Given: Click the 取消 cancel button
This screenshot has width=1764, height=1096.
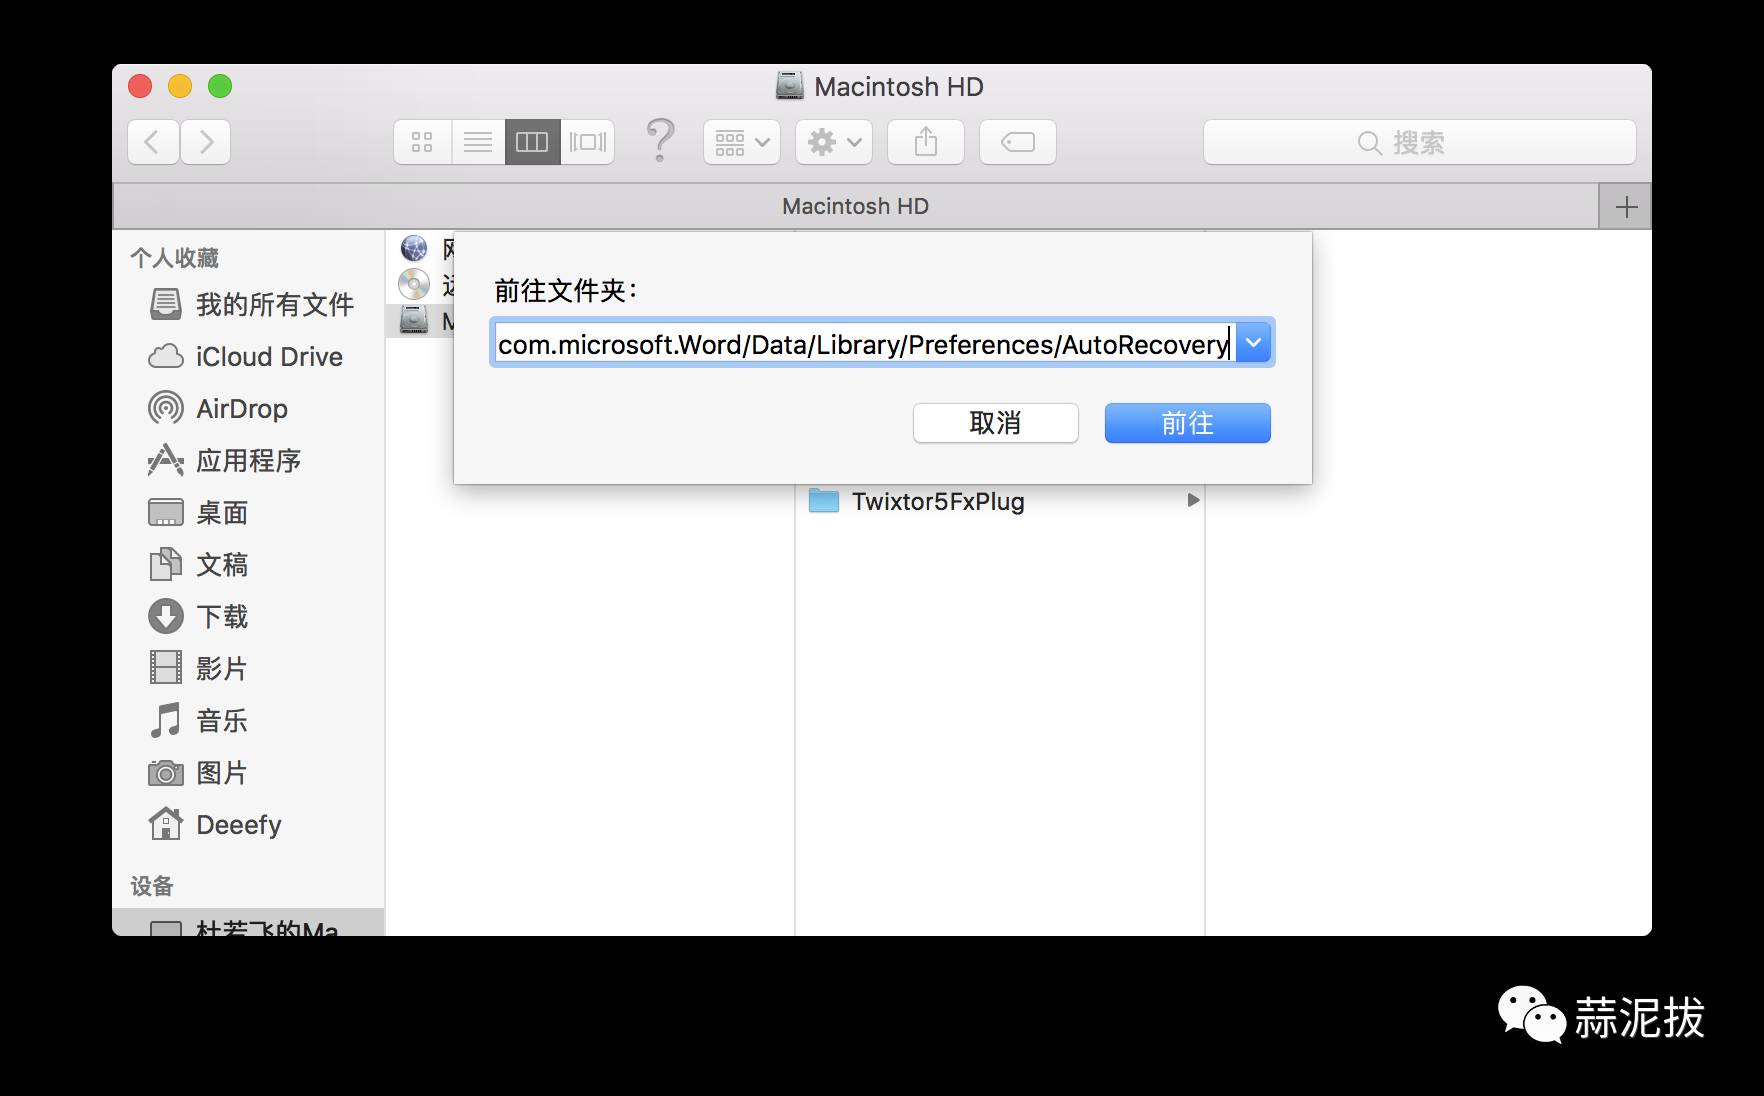Looking at the screenshot, I should click(995, 423).
